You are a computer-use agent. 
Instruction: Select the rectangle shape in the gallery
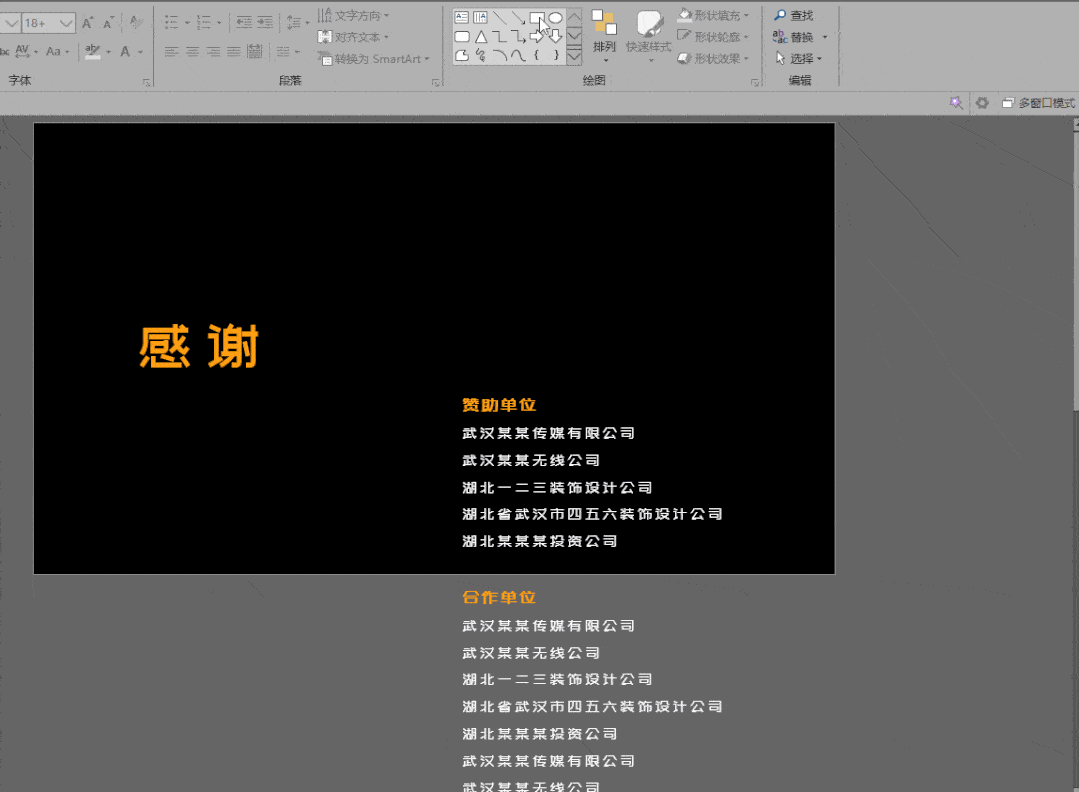536,18
